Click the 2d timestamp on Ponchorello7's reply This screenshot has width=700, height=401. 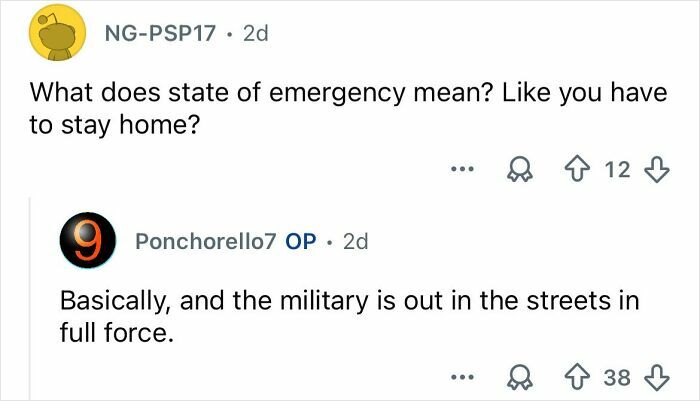(355, 243)
